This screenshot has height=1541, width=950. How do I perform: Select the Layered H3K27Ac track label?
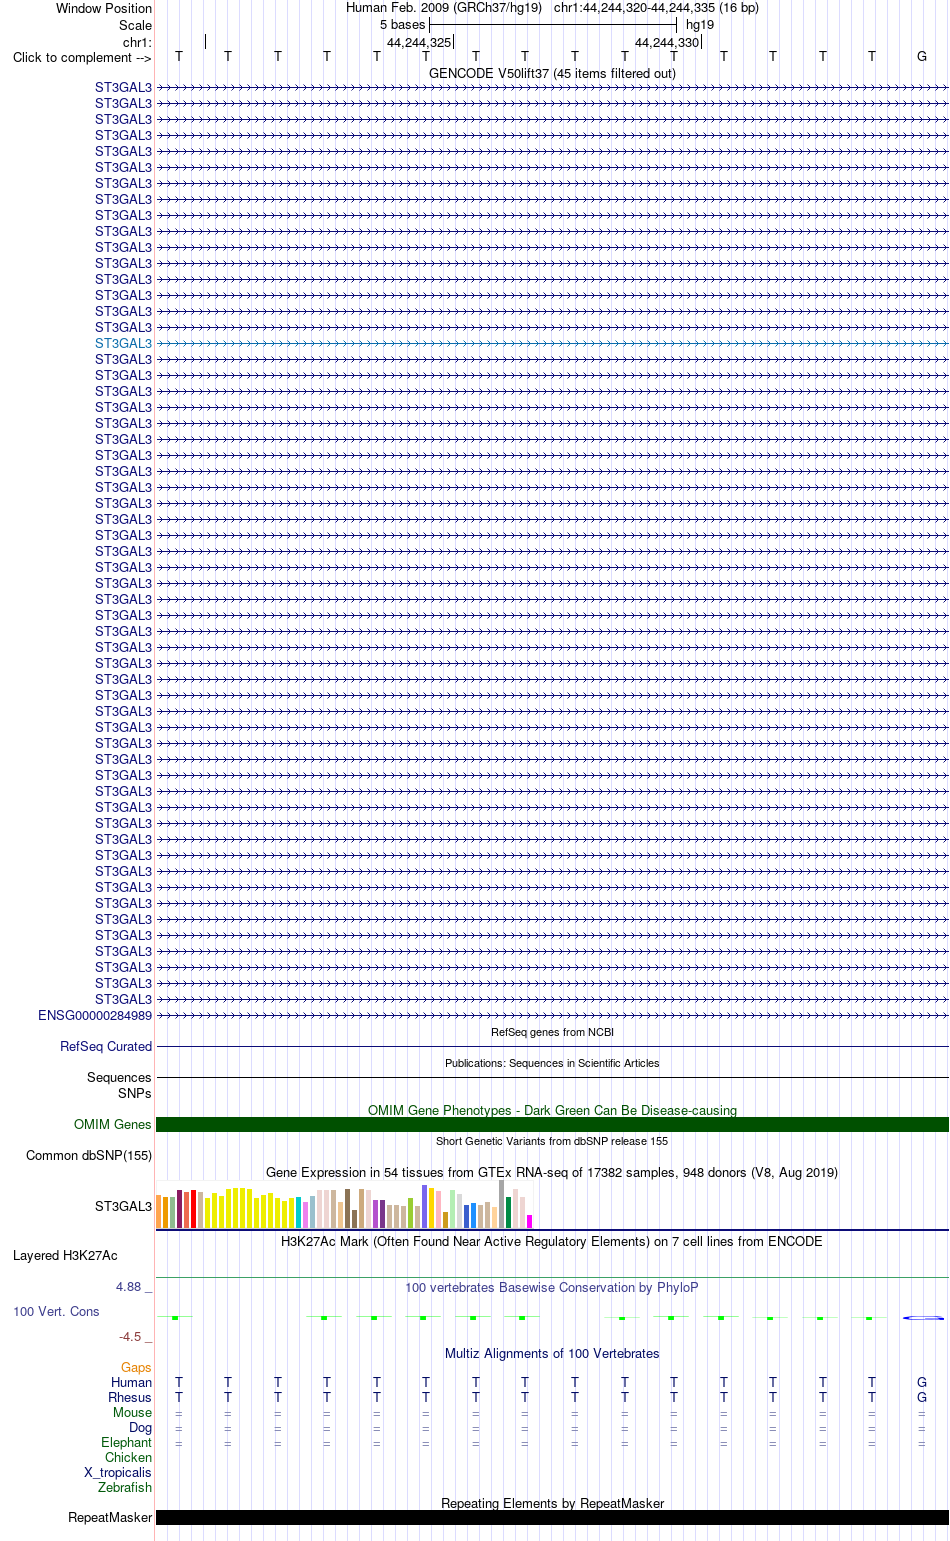click(x=65, y=1255)
